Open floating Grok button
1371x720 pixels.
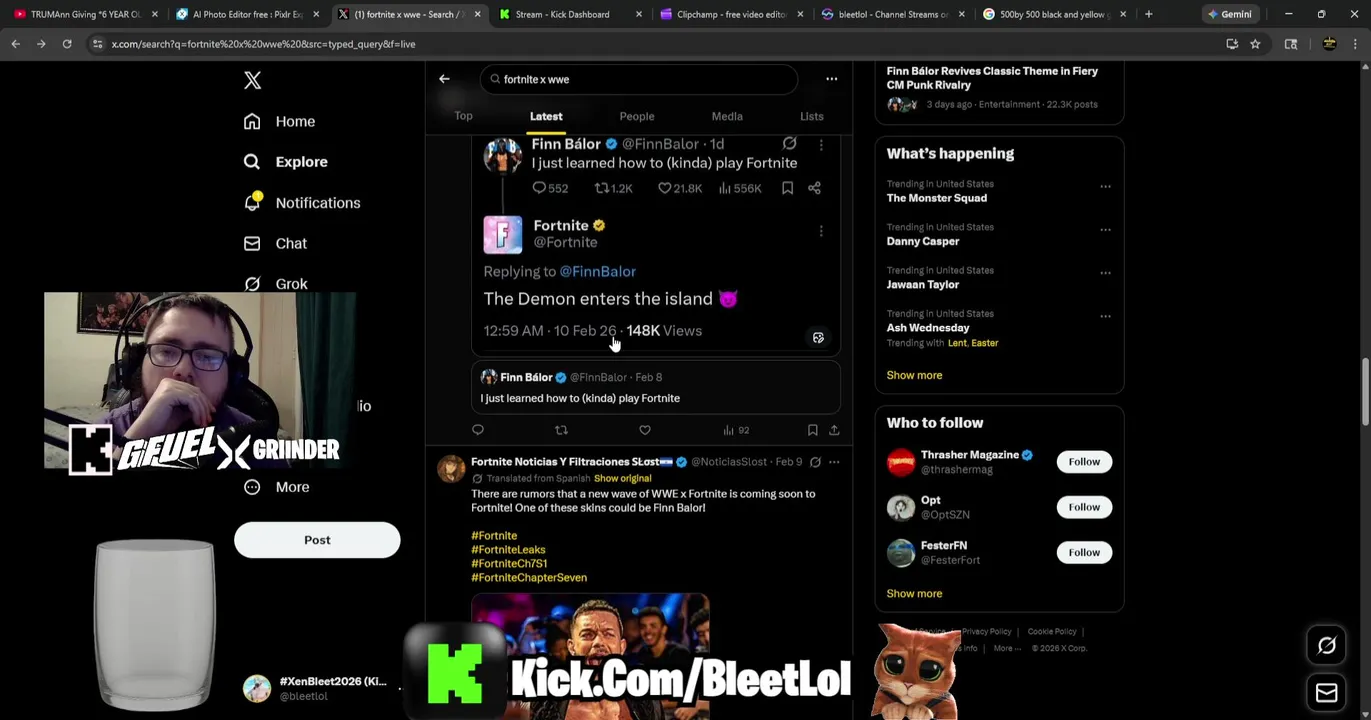tap(1327, 646)
